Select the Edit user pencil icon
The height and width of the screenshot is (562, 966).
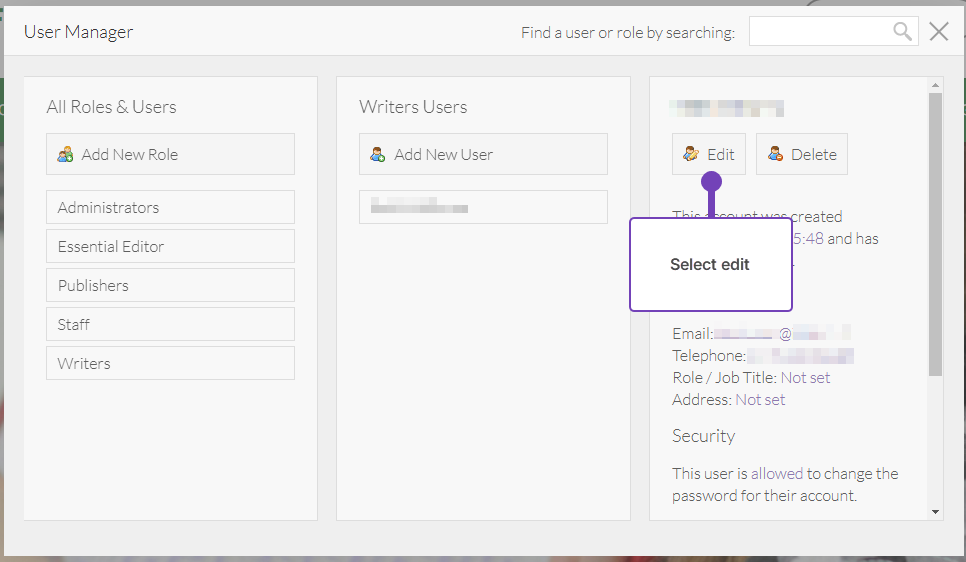[x=691, y=154]
